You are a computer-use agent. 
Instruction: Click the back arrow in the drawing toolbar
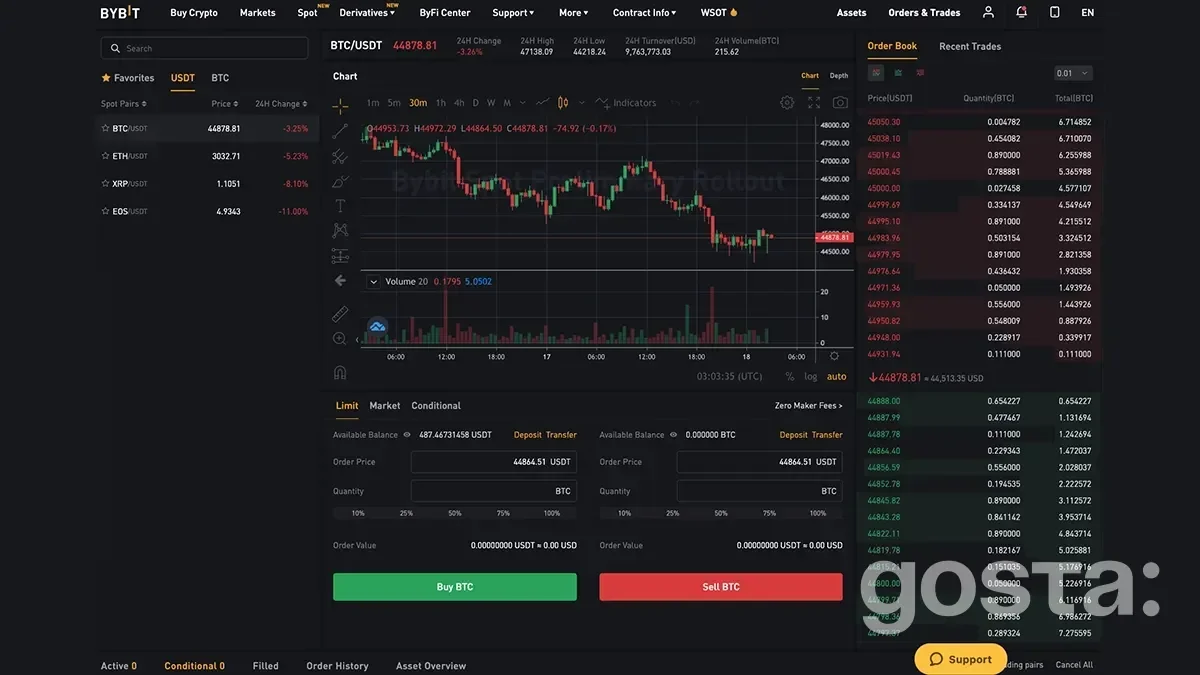click(x=340, y=281)
